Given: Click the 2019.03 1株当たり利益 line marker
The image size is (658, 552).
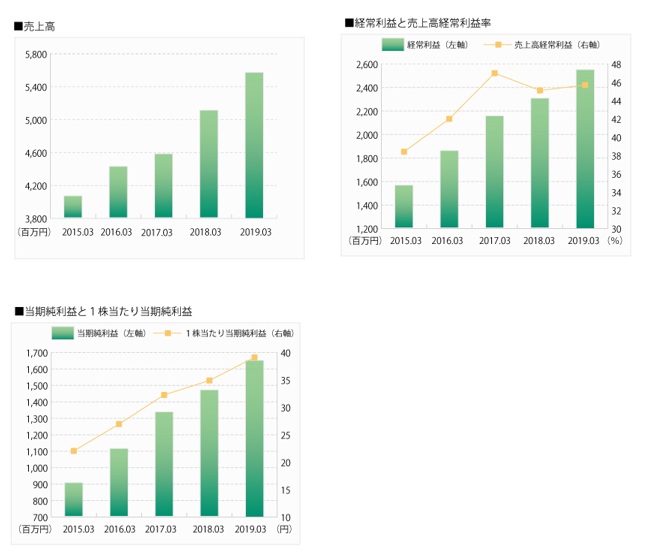Looking at the screenshot, I should 254,357.
